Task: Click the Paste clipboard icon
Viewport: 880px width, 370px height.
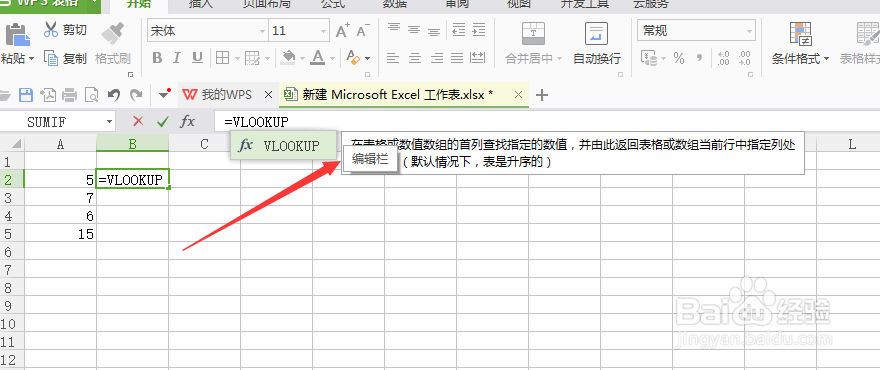Action: coord(17,34)
